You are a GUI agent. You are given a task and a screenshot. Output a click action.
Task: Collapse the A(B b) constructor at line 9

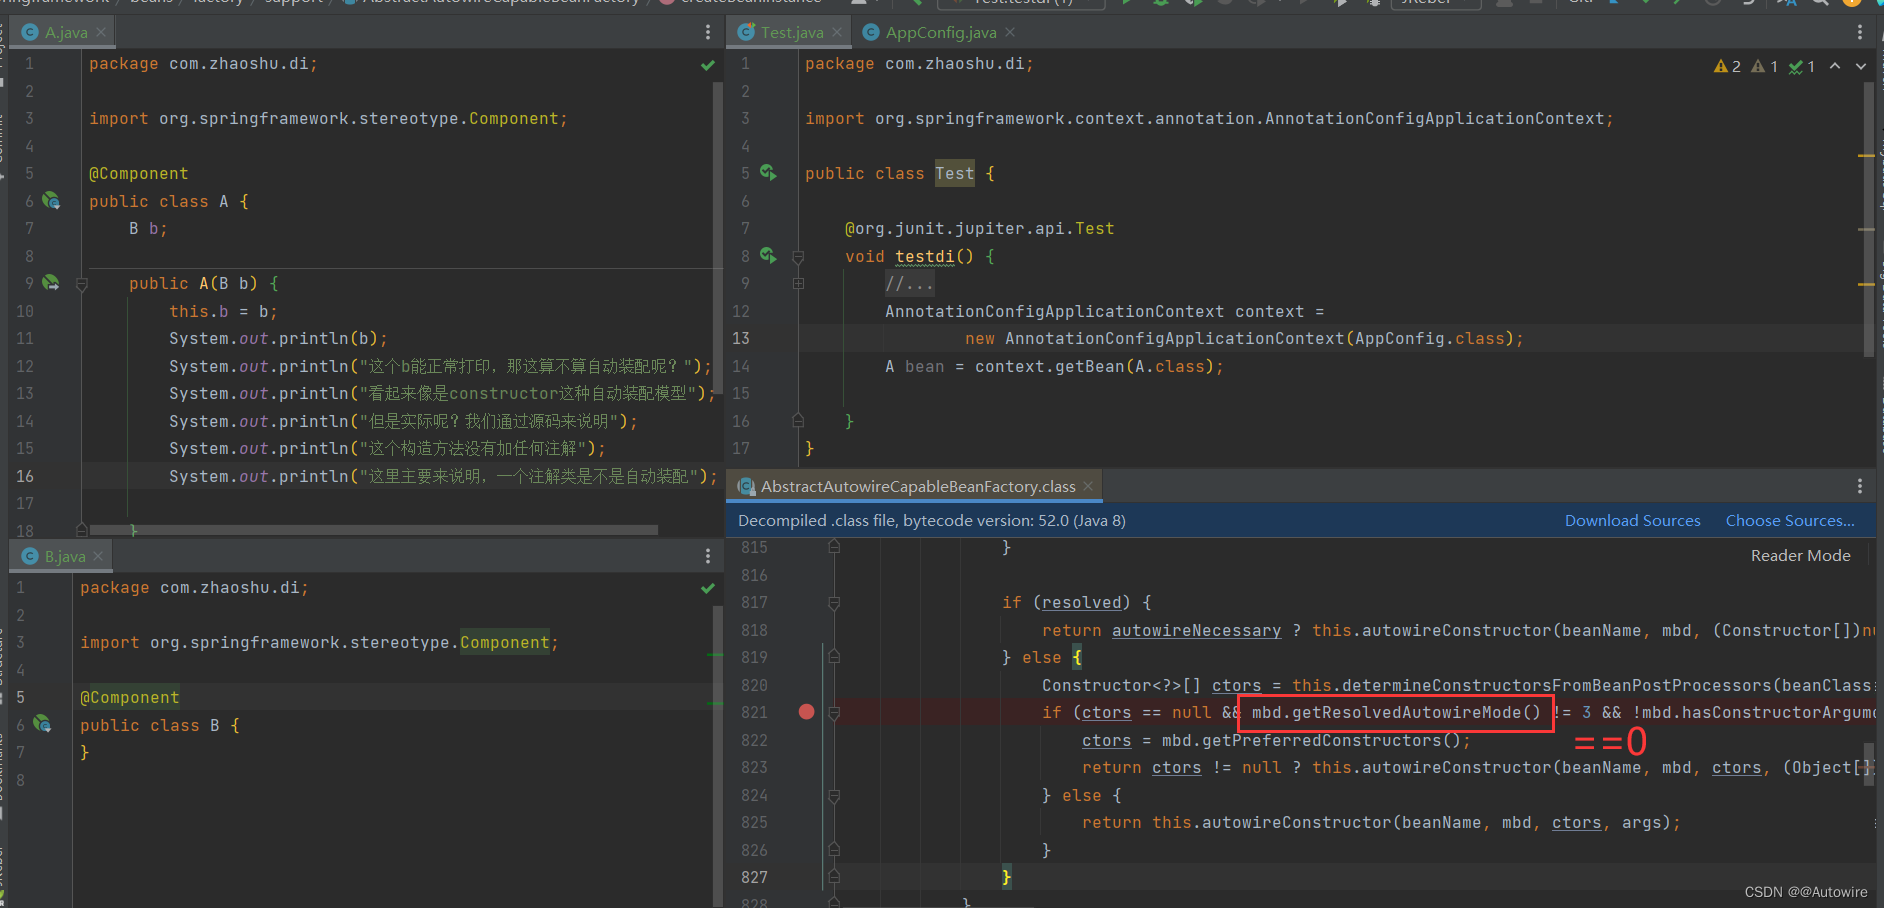[x=82, y=284]
